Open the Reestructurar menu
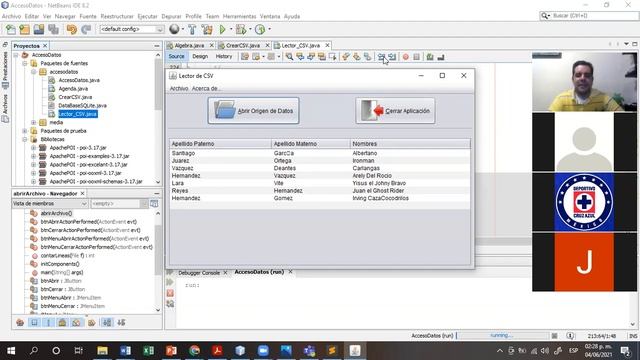 click(117, 16)
